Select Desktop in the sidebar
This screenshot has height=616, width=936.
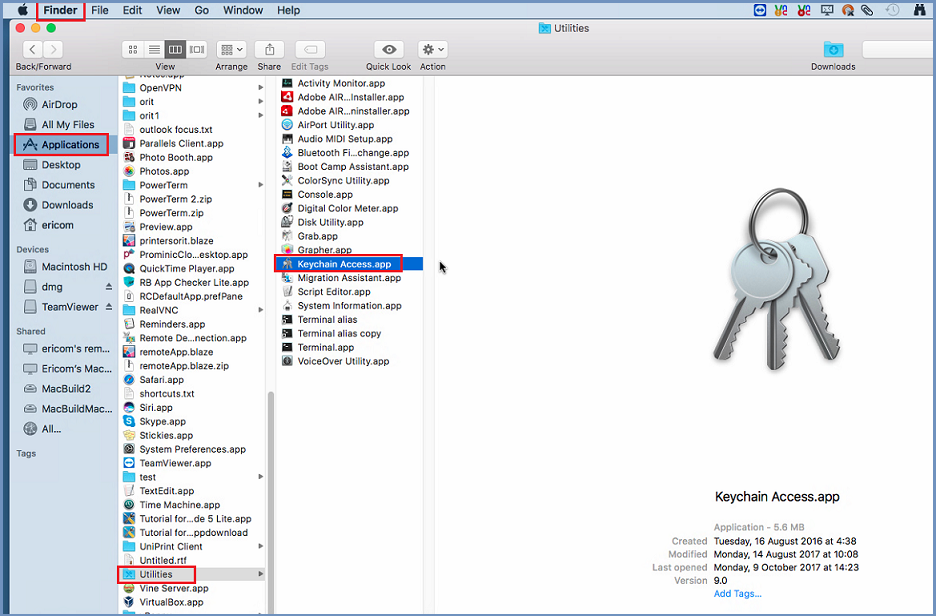click(60, 165)
